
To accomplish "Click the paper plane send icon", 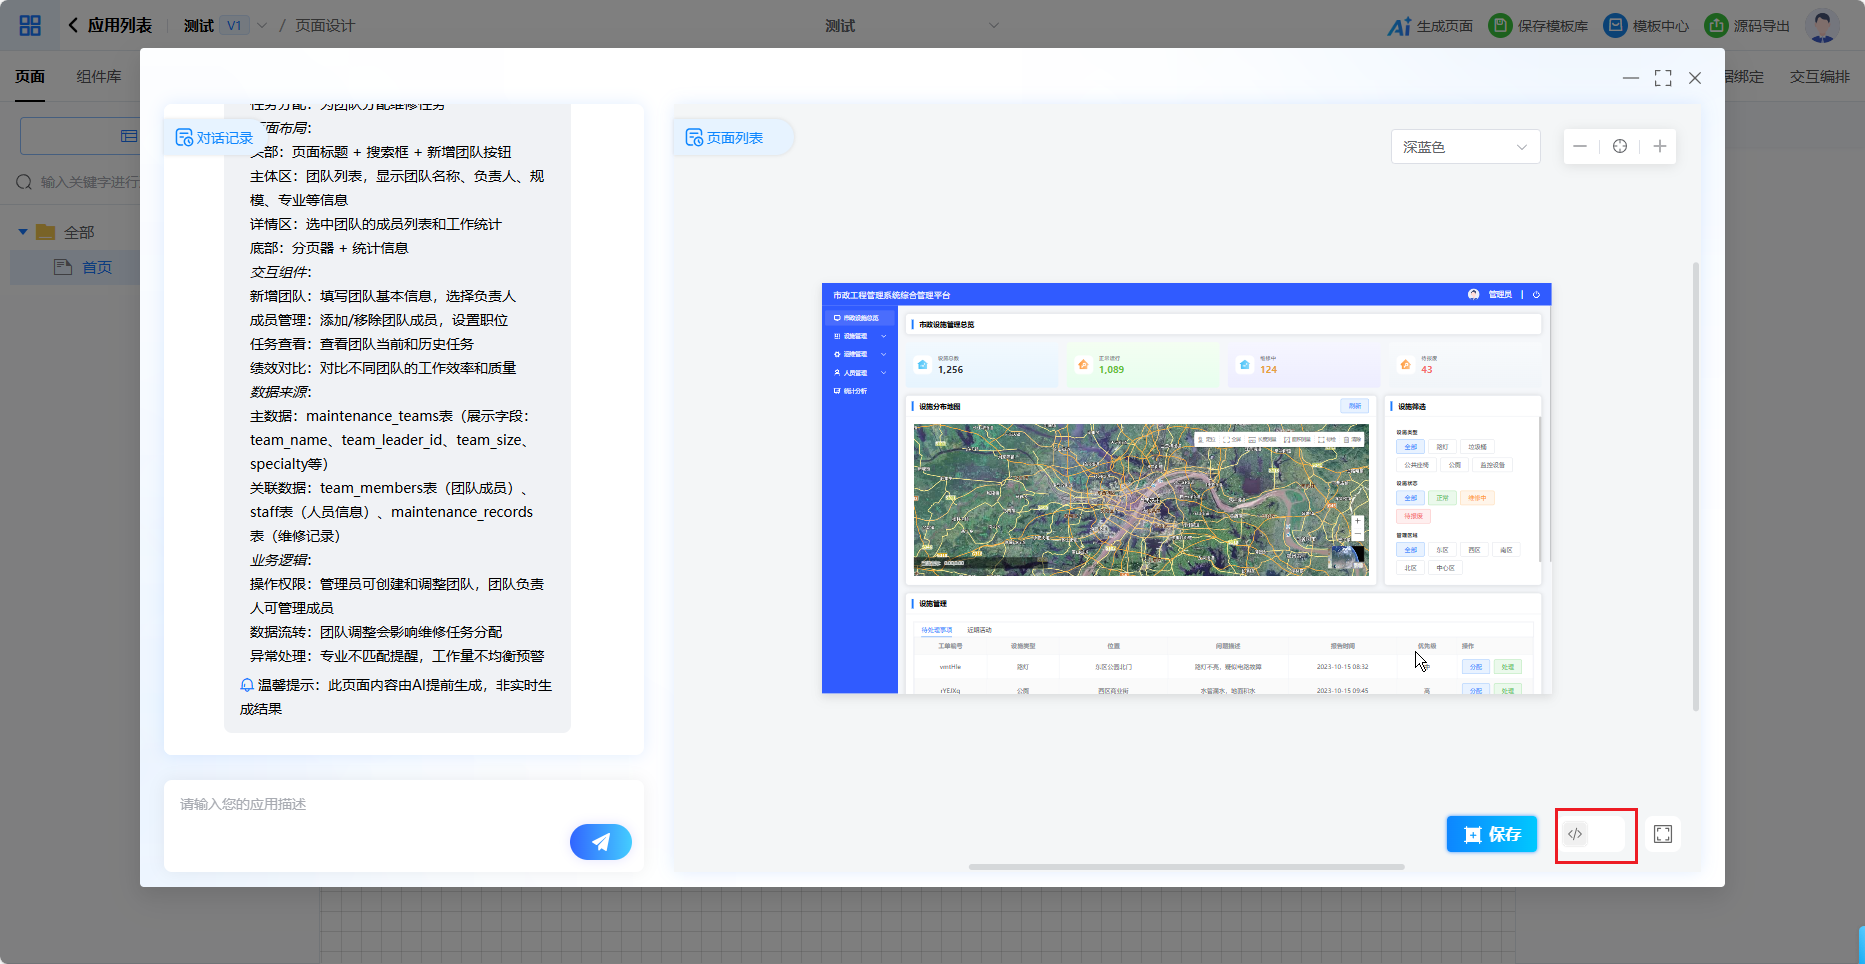I will [600, 842].
